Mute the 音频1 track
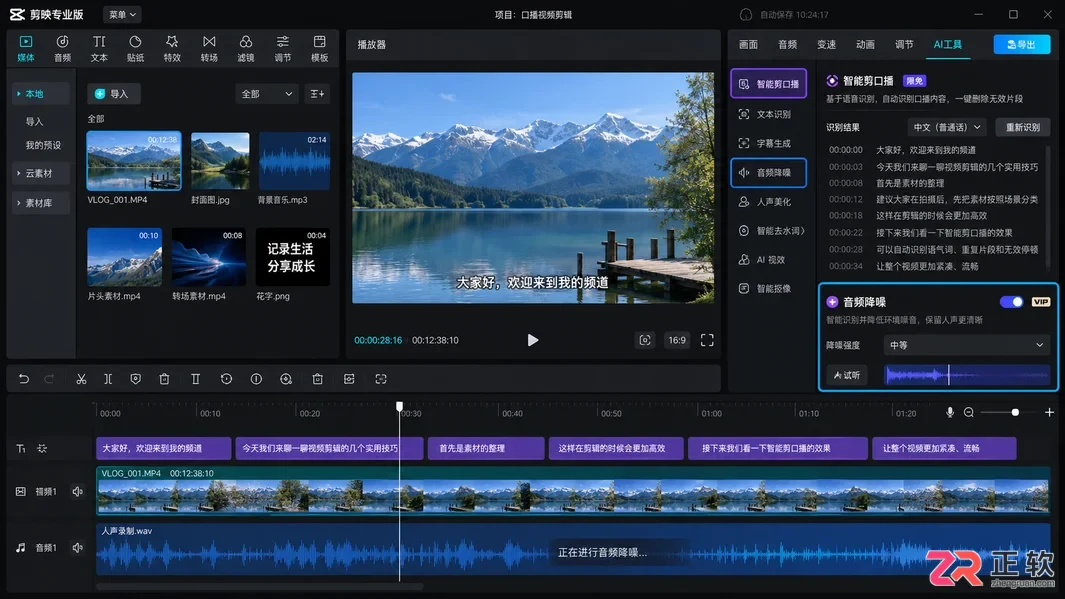Screen dimensions: 1065x599 pyautogui.click(x=77, y=547)
